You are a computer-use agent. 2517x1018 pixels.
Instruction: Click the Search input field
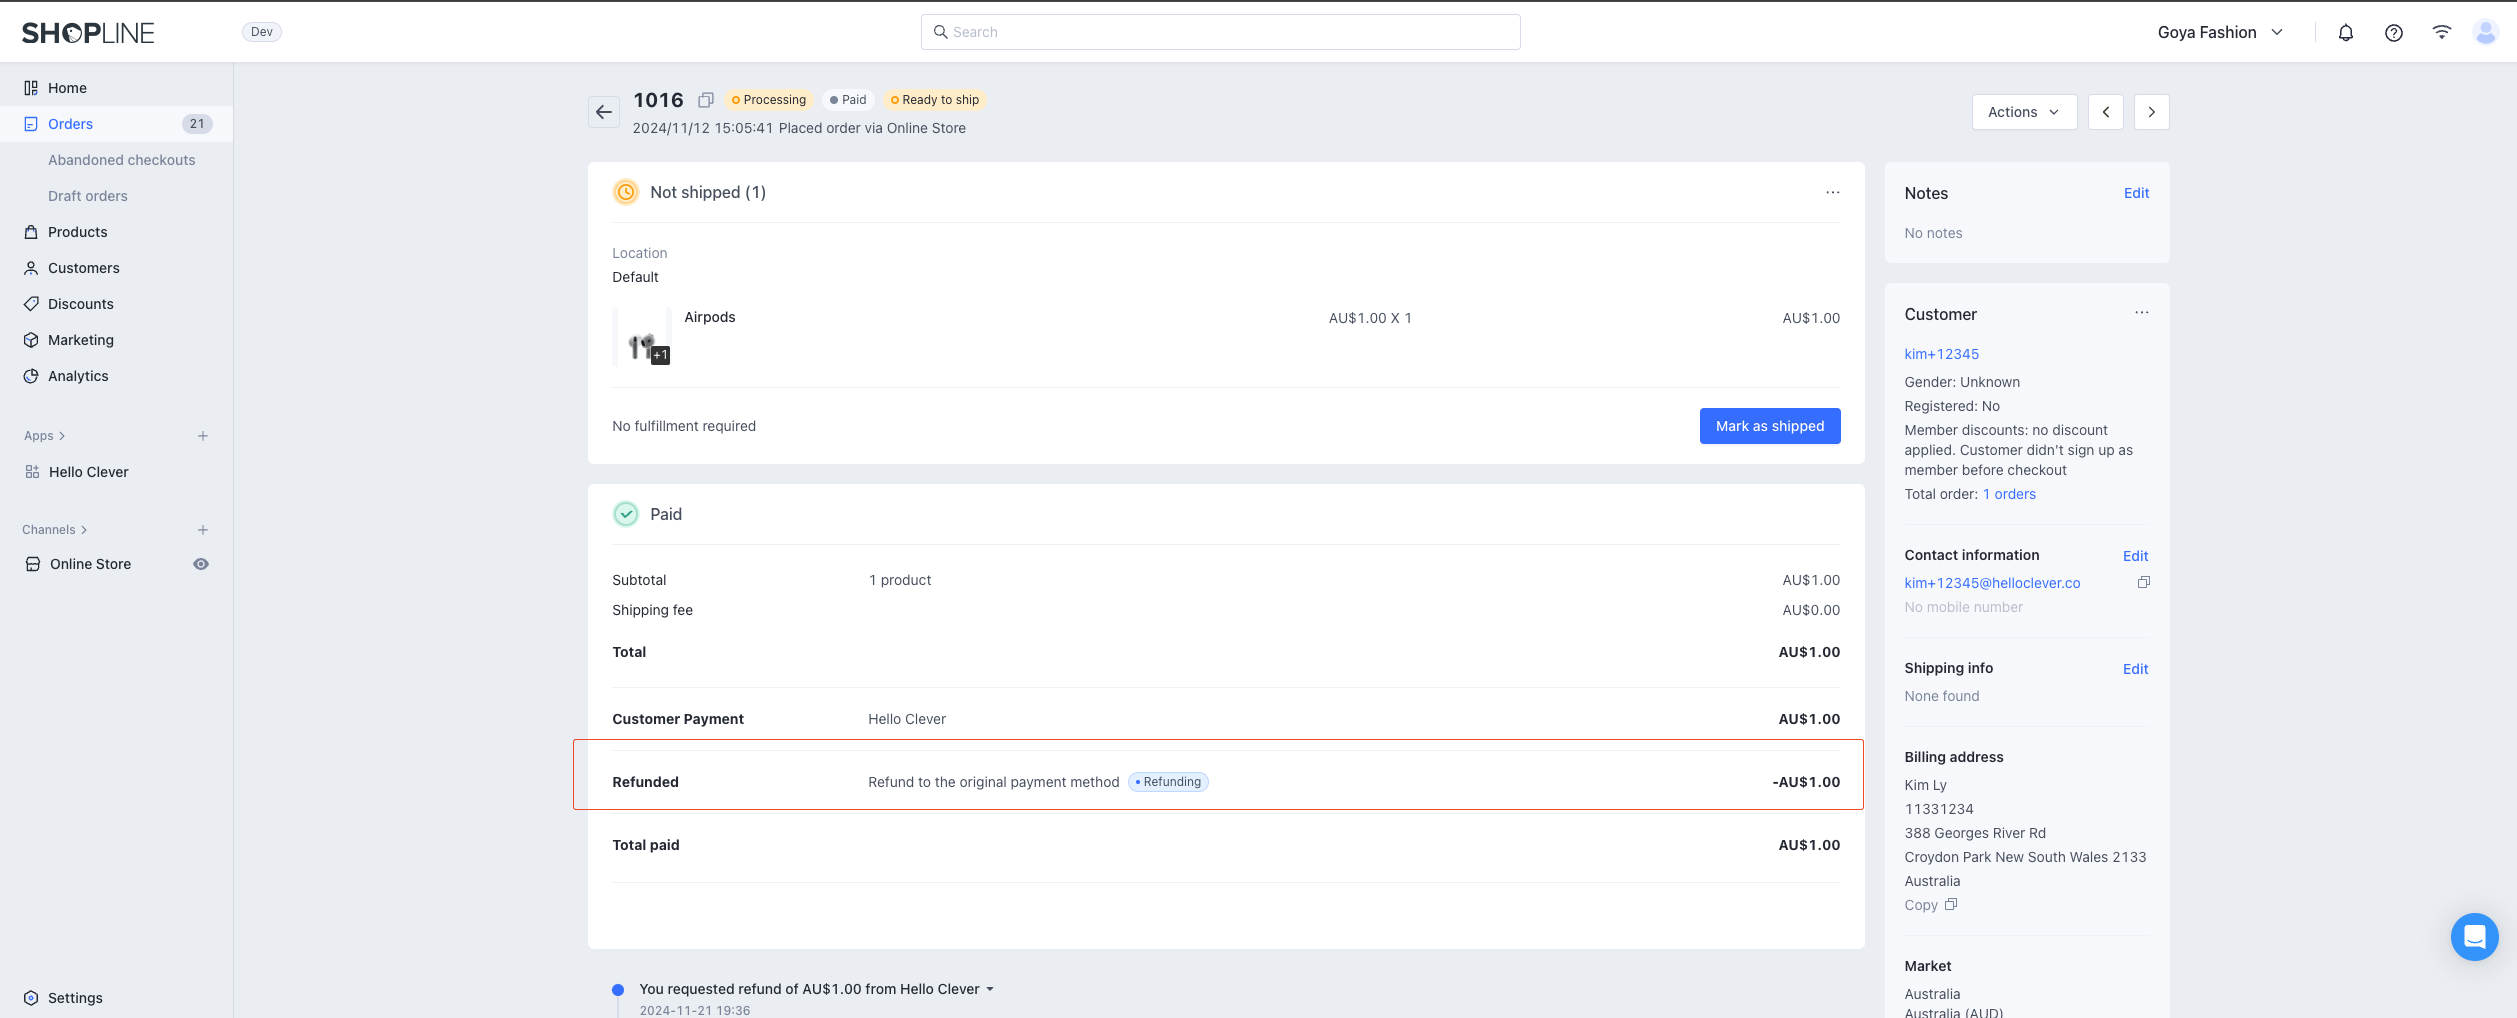(1220, 32)
